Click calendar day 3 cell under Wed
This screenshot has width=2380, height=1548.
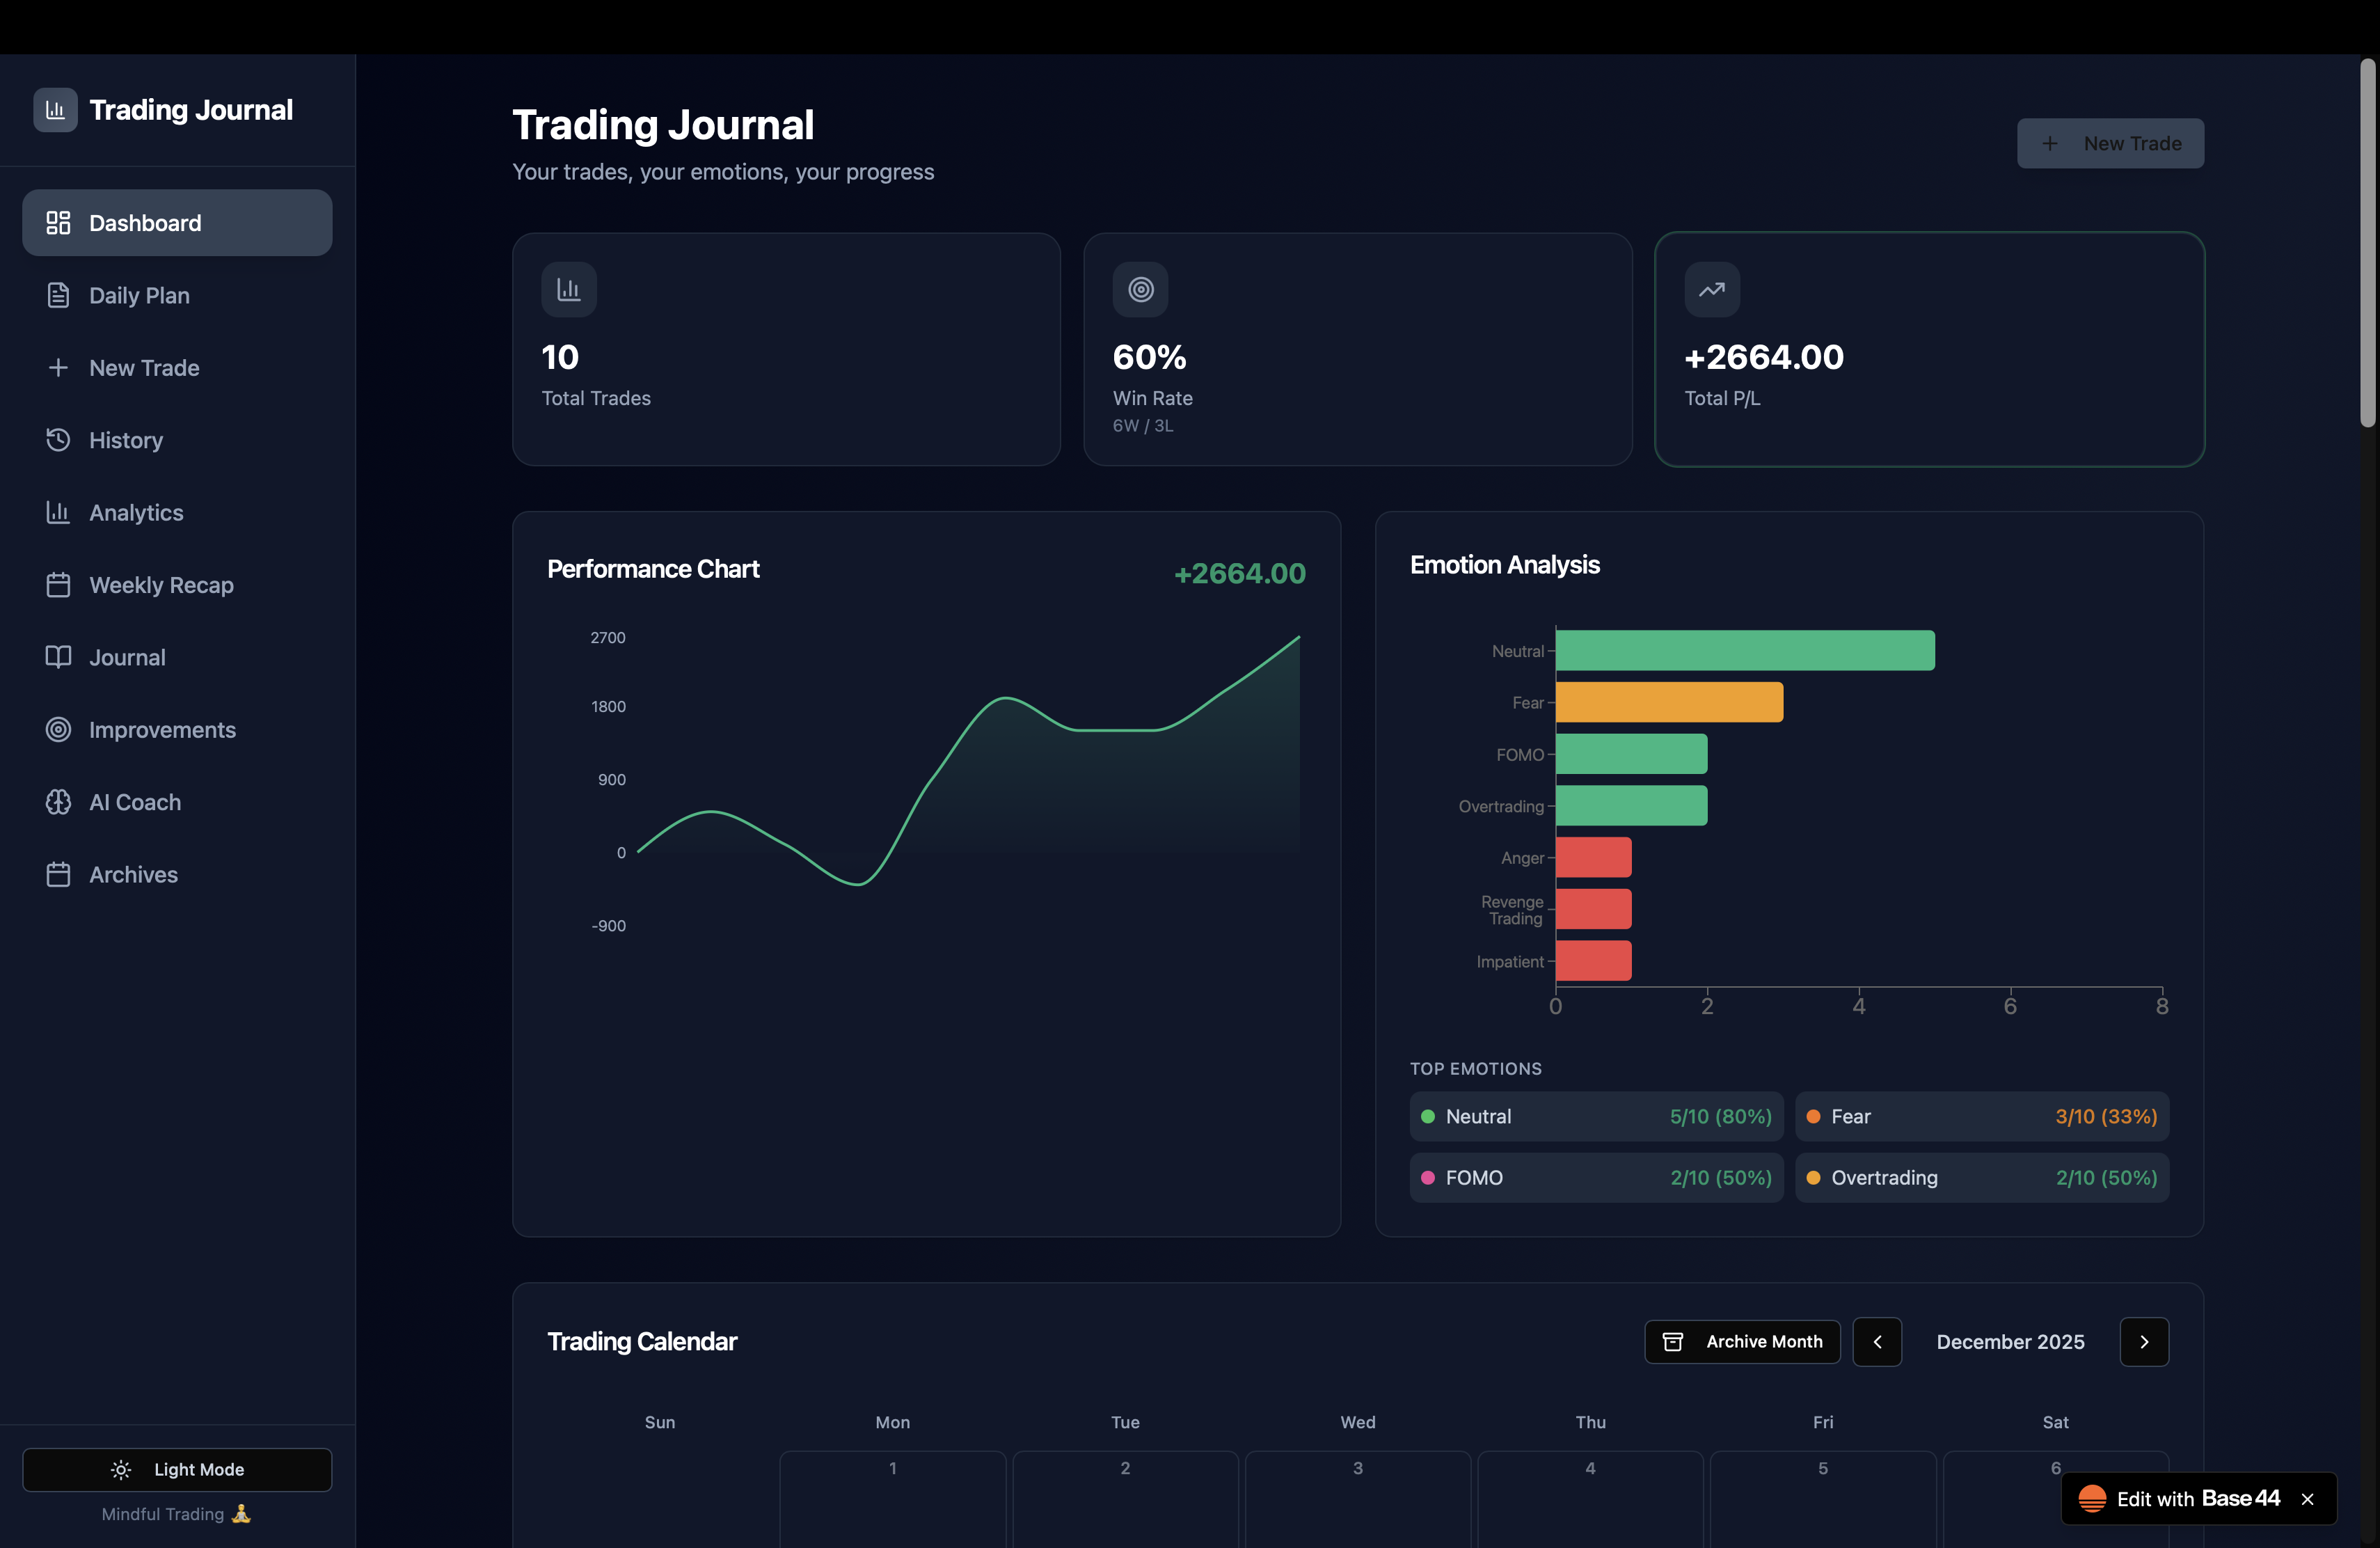click(1358, 1499)
